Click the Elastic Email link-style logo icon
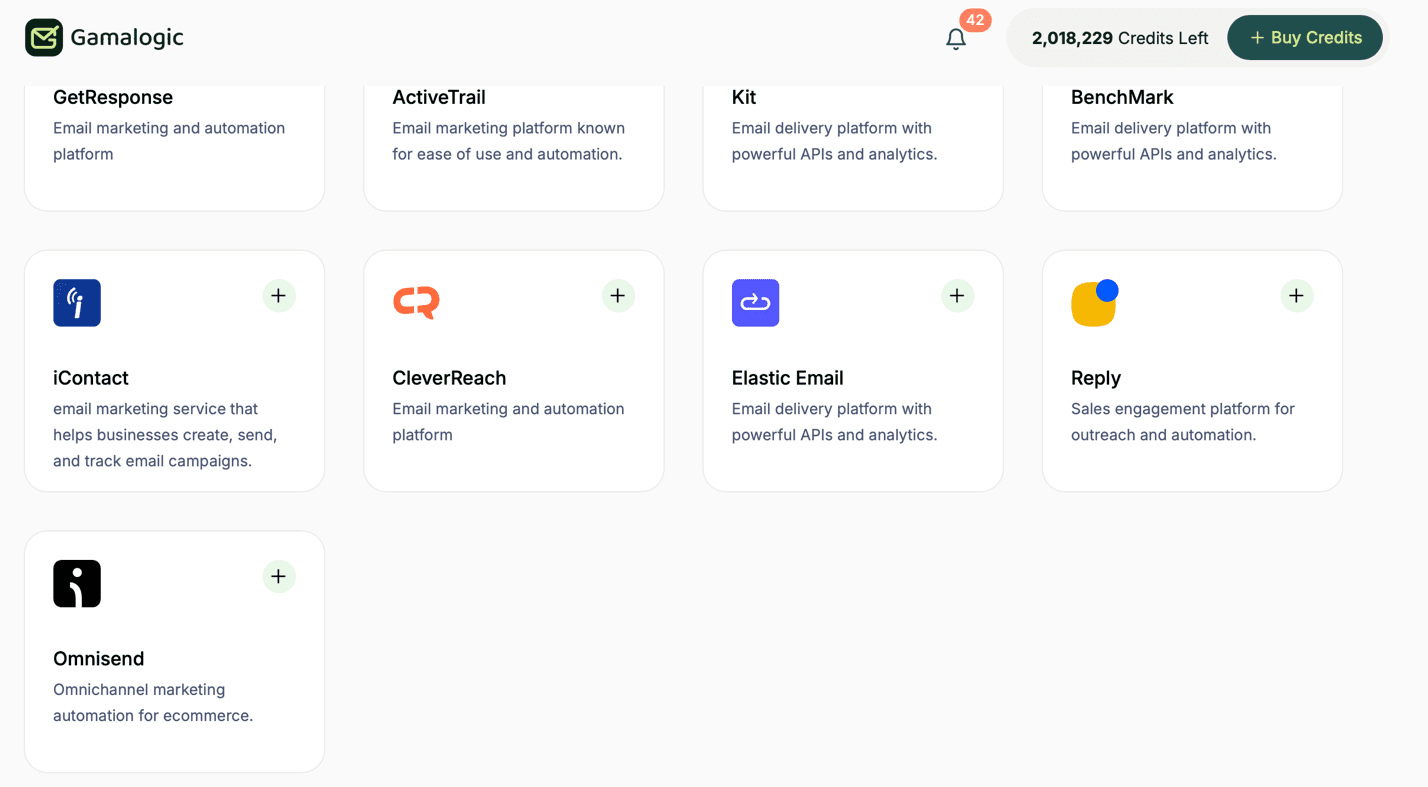Viewport: 1428px width, 787px height. (755, 303)
